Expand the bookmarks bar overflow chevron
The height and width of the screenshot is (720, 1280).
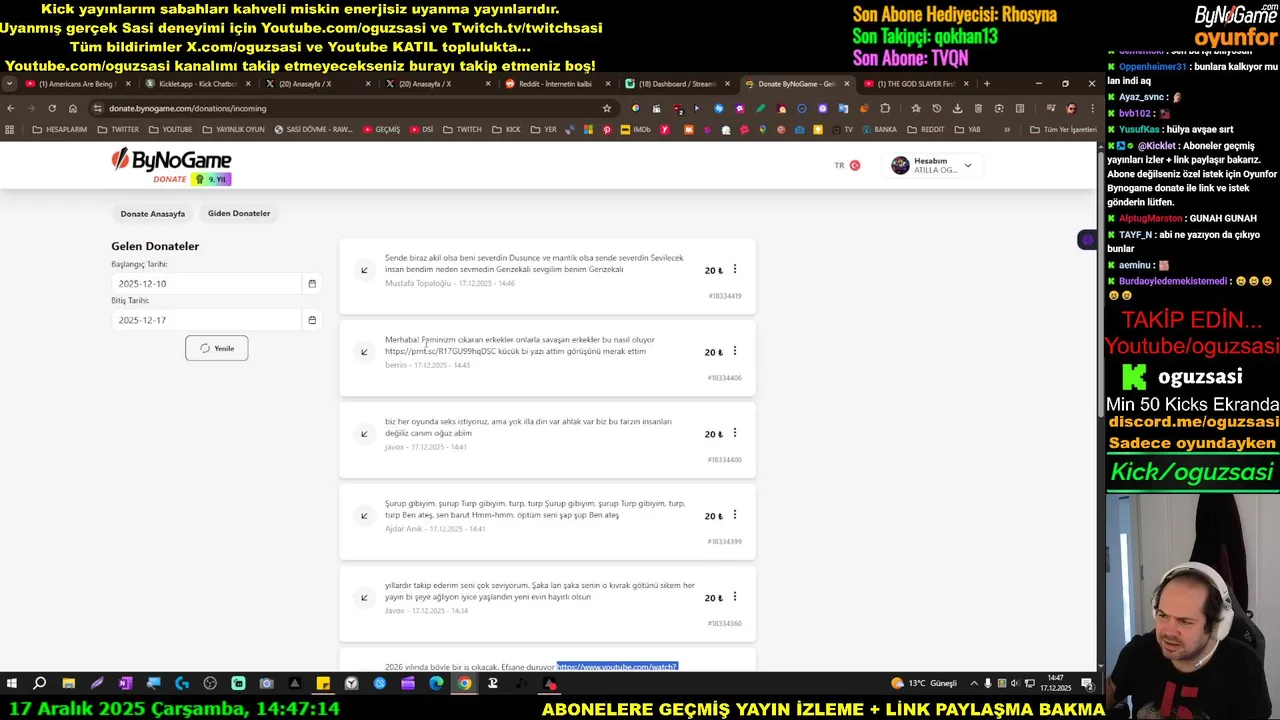click(1007, 129)
